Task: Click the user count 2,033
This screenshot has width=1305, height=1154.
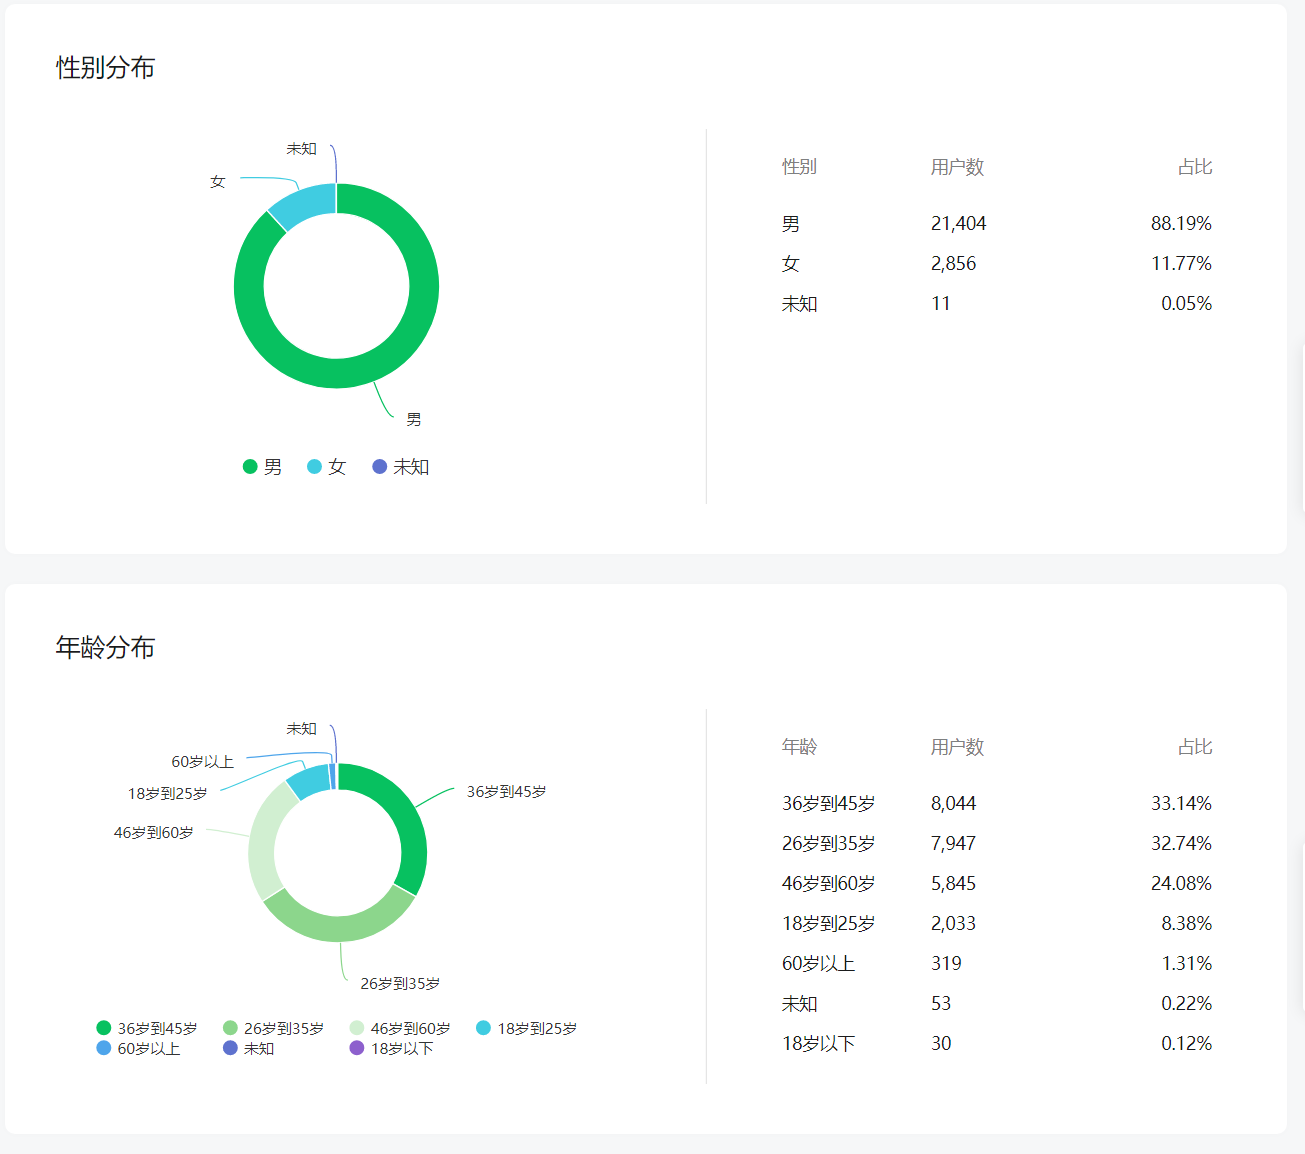Action: point(954,924)
